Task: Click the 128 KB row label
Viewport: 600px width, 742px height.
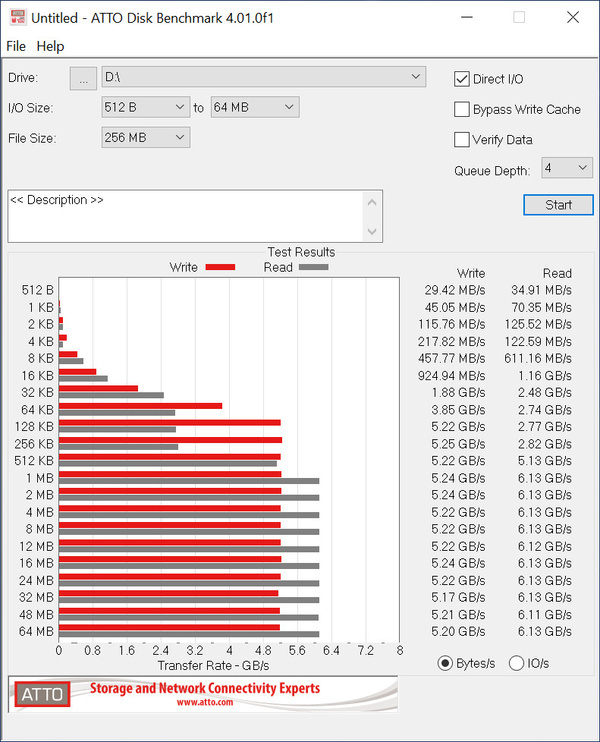Action: pyautogui.click(x=34, y=427)
